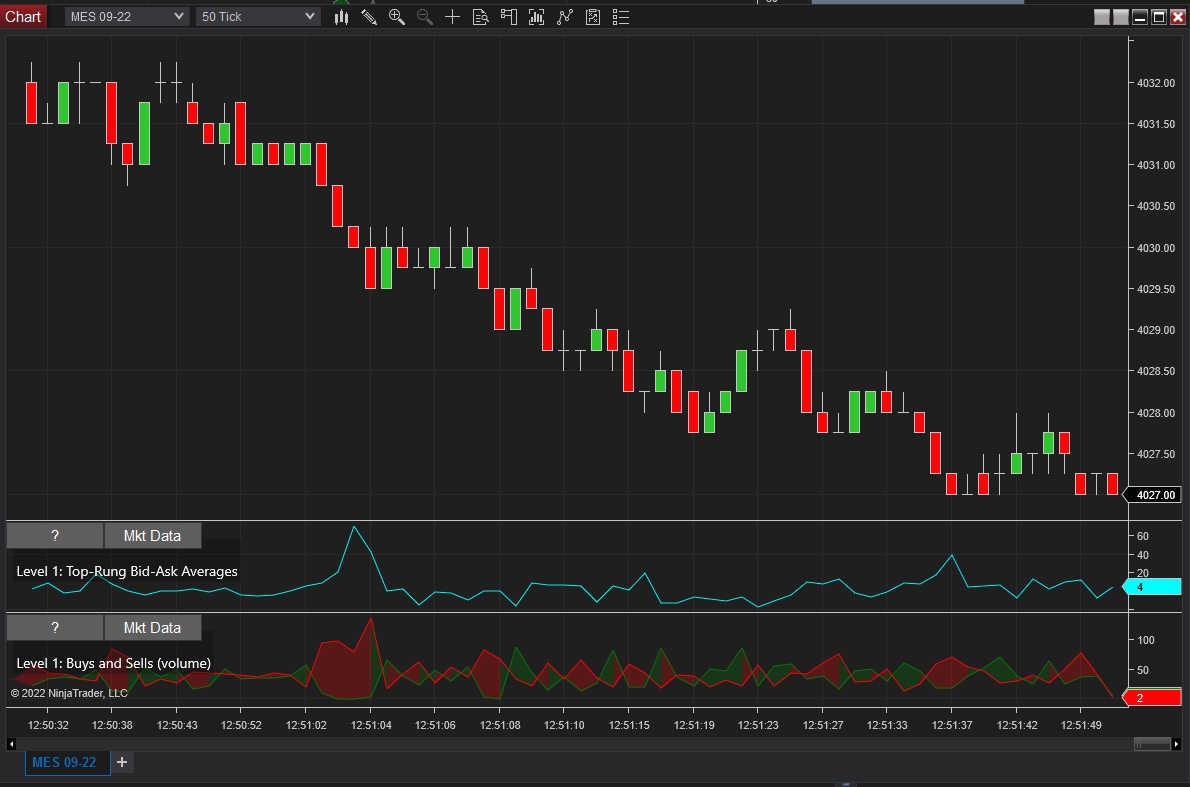Zoom in with the magnifier plus icon
The height and width of the screenshot is (787, 1190).
point(397,17)
